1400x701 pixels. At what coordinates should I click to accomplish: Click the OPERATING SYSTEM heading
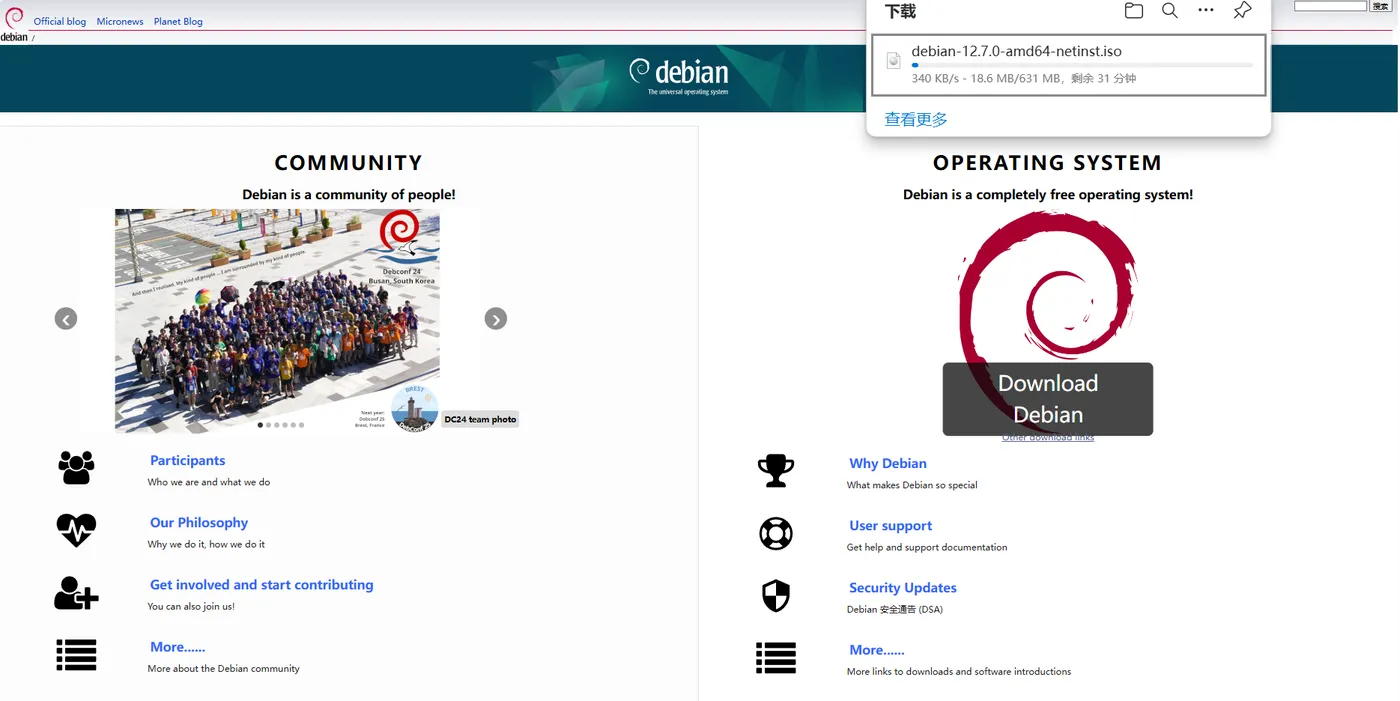(1048, 163)
